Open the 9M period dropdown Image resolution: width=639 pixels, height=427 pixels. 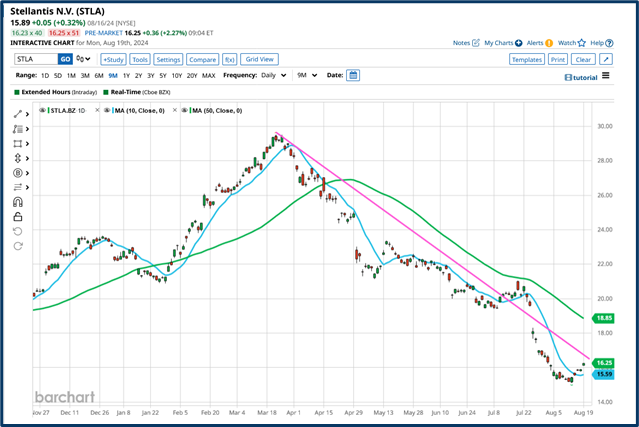click(307, 75)
